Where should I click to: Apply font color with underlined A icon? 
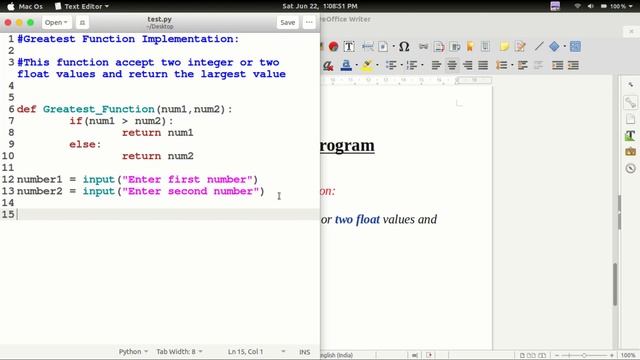[346, 65]
